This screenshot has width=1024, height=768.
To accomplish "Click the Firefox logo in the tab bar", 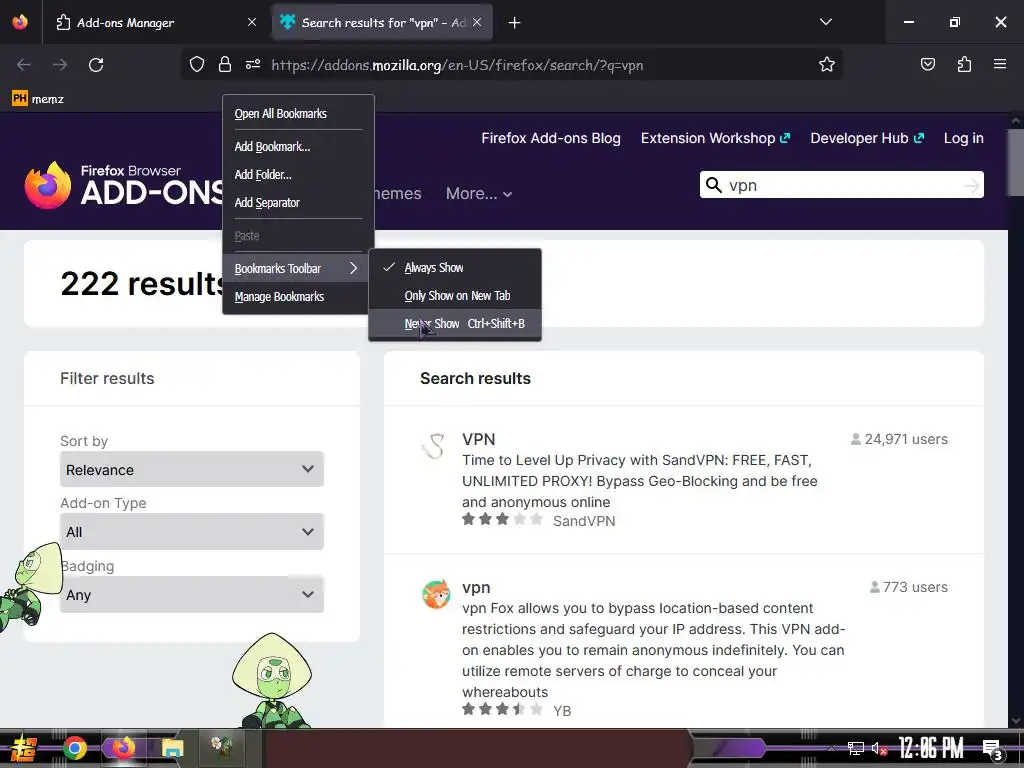I will tap(20, 22).
